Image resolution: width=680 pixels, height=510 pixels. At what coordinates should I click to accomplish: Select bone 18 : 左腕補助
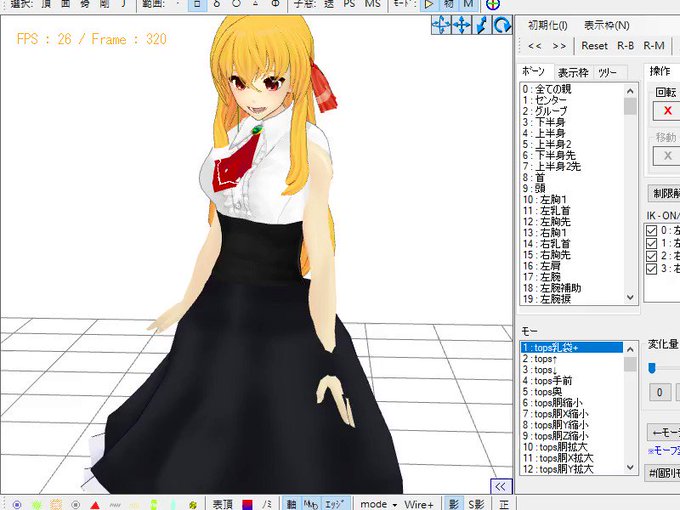572,288
